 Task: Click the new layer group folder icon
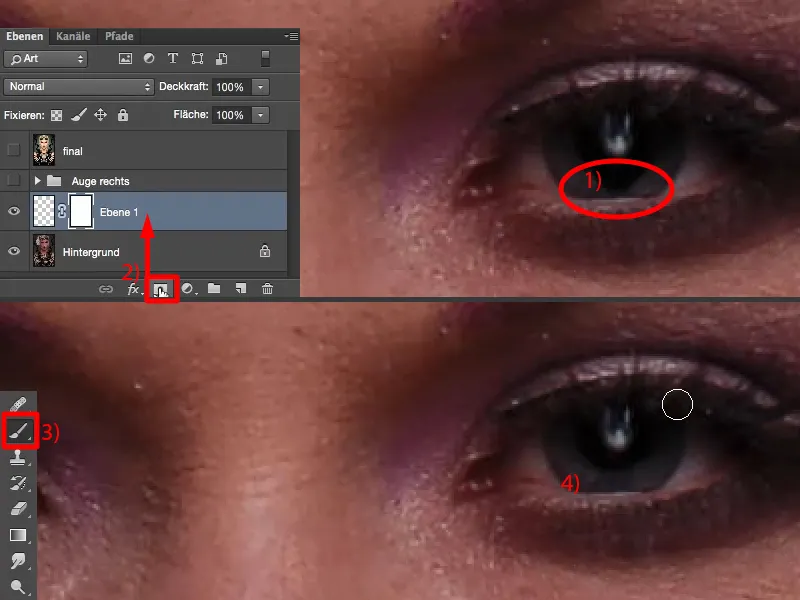214,288
